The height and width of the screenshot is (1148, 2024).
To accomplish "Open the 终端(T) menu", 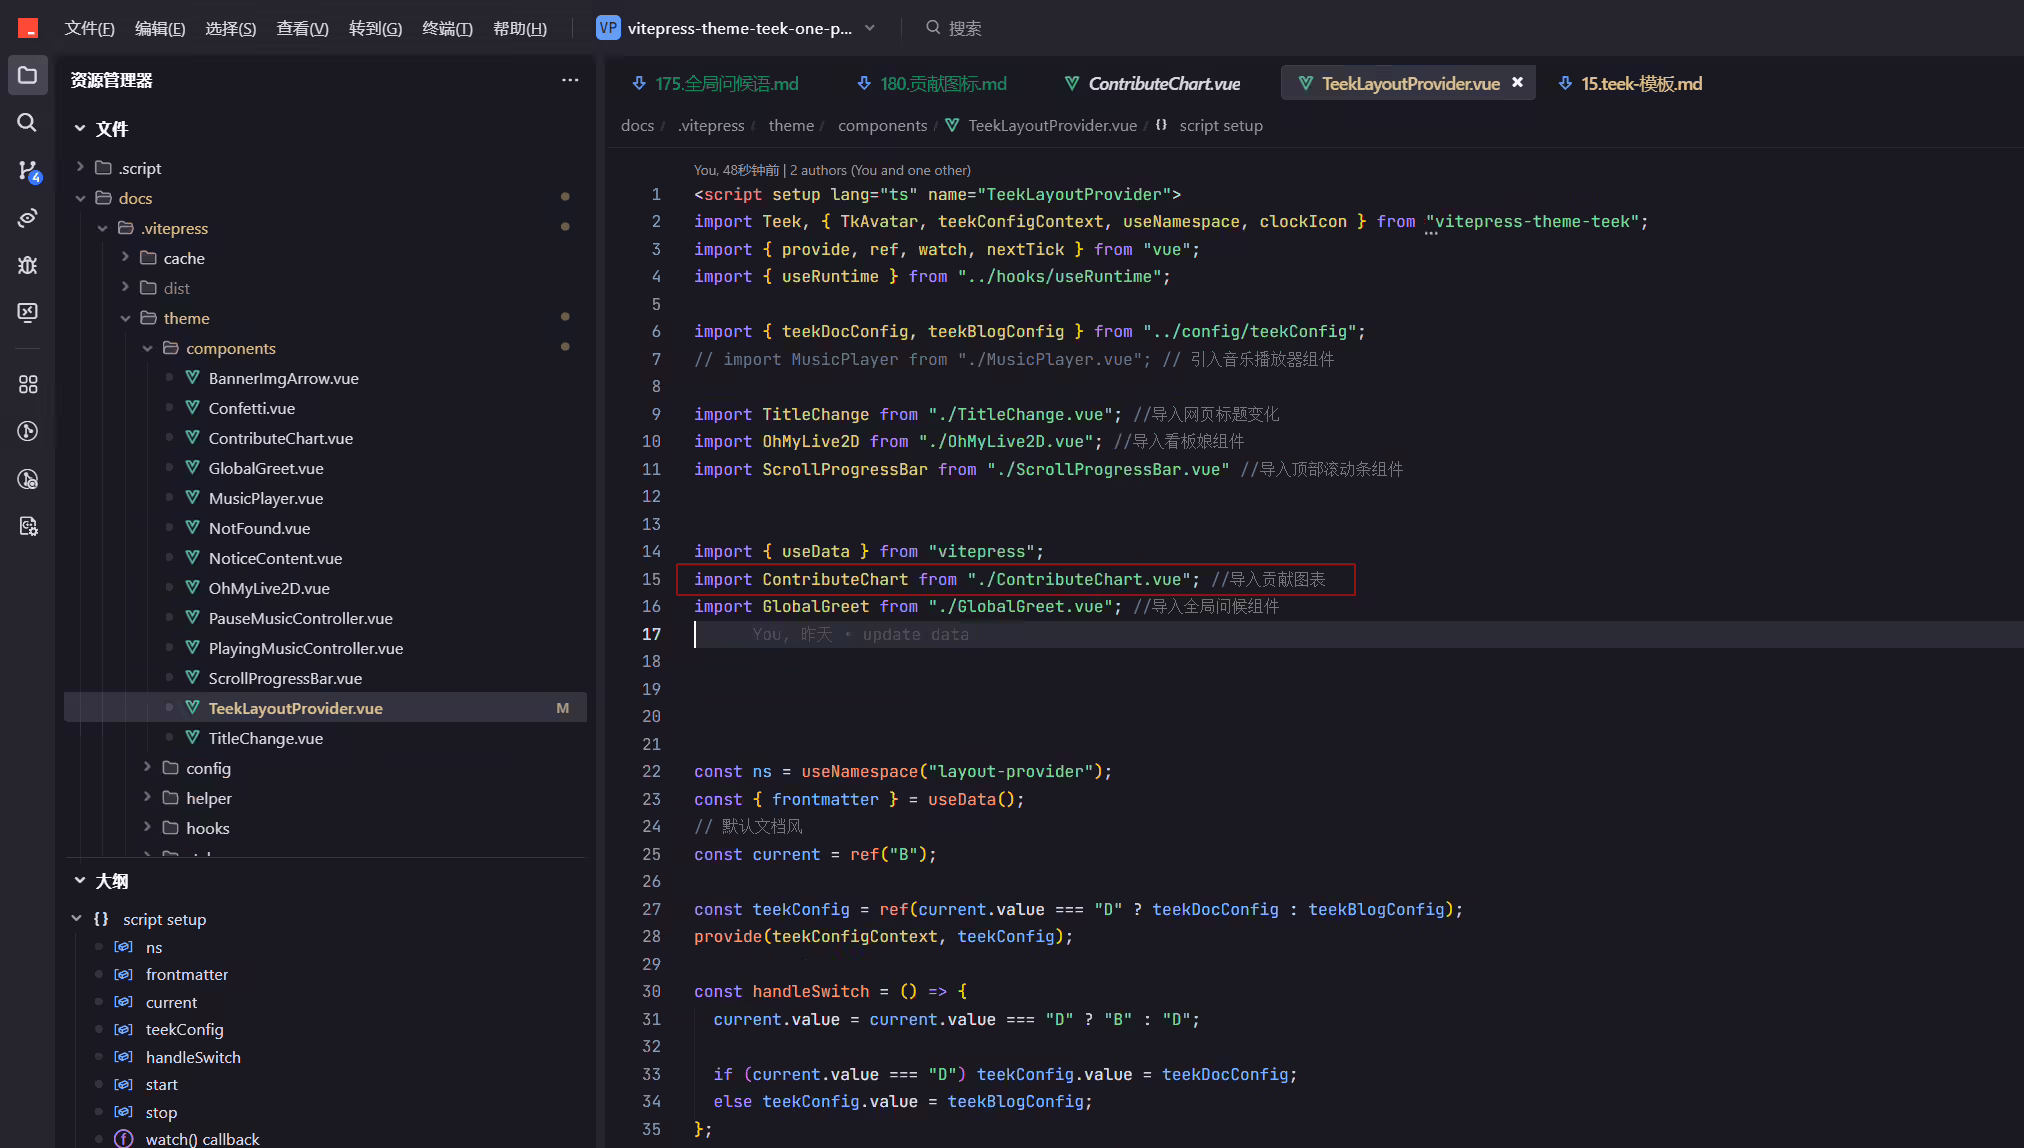I will click(447, 28).
